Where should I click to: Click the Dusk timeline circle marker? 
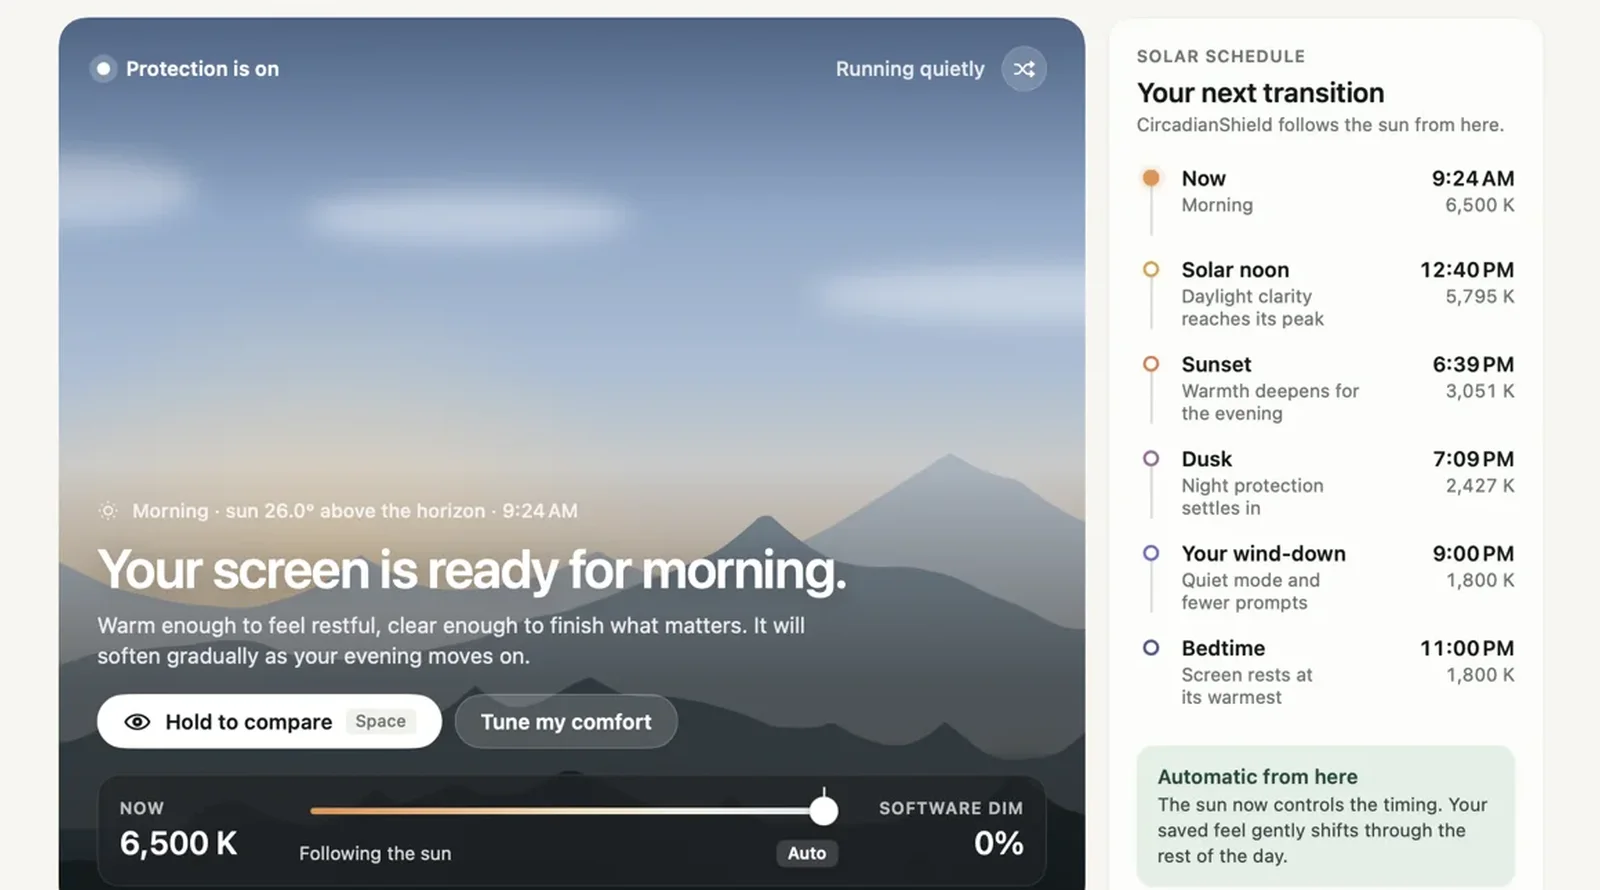(x=1151, y=459)
